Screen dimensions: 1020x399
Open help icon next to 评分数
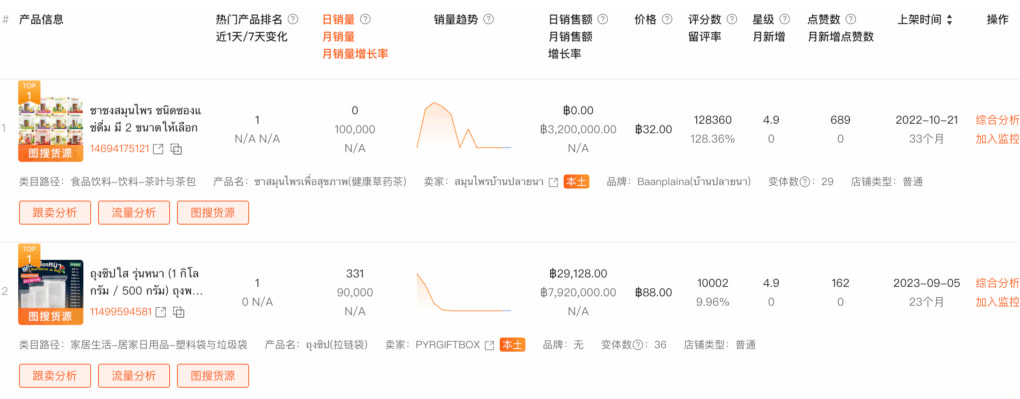coord(732,20)
